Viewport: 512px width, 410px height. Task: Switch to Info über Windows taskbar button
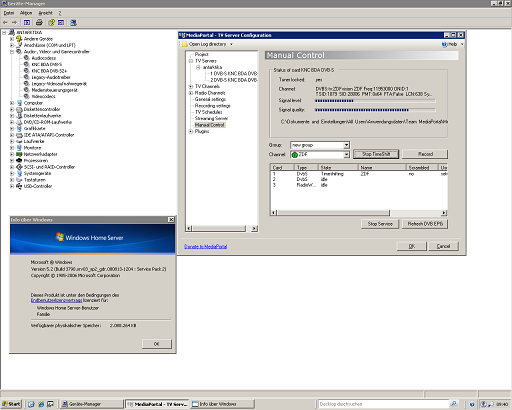(x=222, y=404)
